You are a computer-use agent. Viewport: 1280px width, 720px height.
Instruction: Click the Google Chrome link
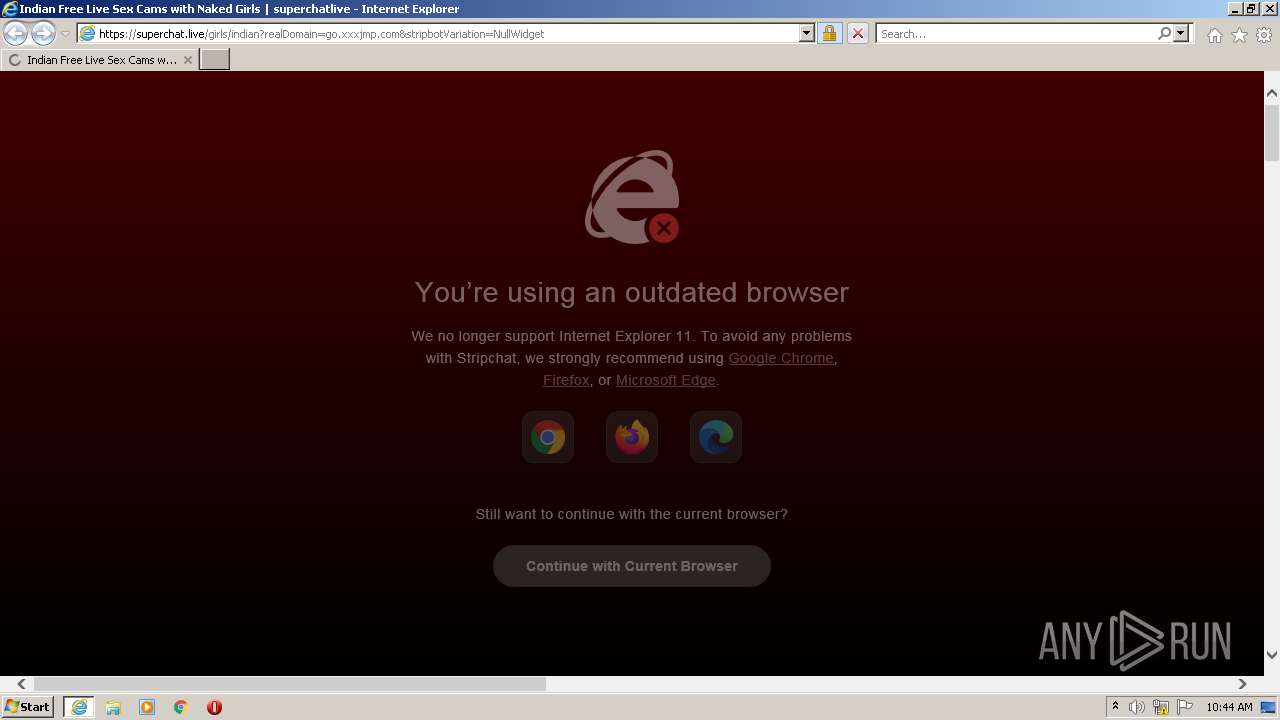coord(781,358)
